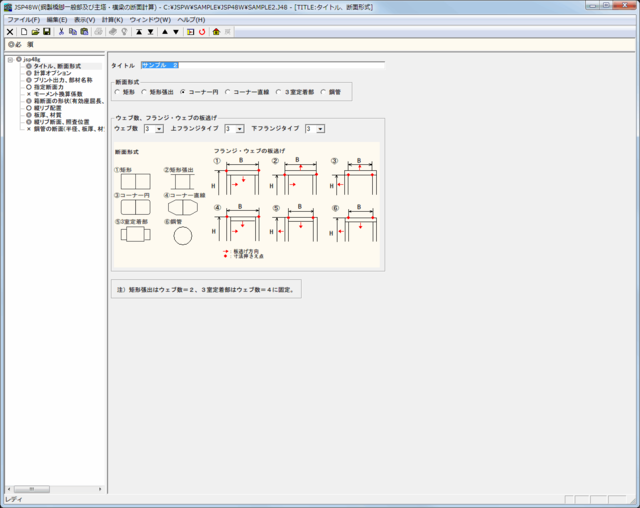
Task: Open the 上フランジタイプ dropdown
Action: (240, 129)
